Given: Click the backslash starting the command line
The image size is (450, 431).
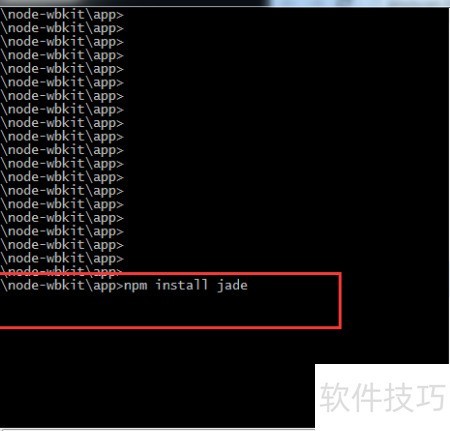Looking at the screenshot, I should tap(4, 286).
